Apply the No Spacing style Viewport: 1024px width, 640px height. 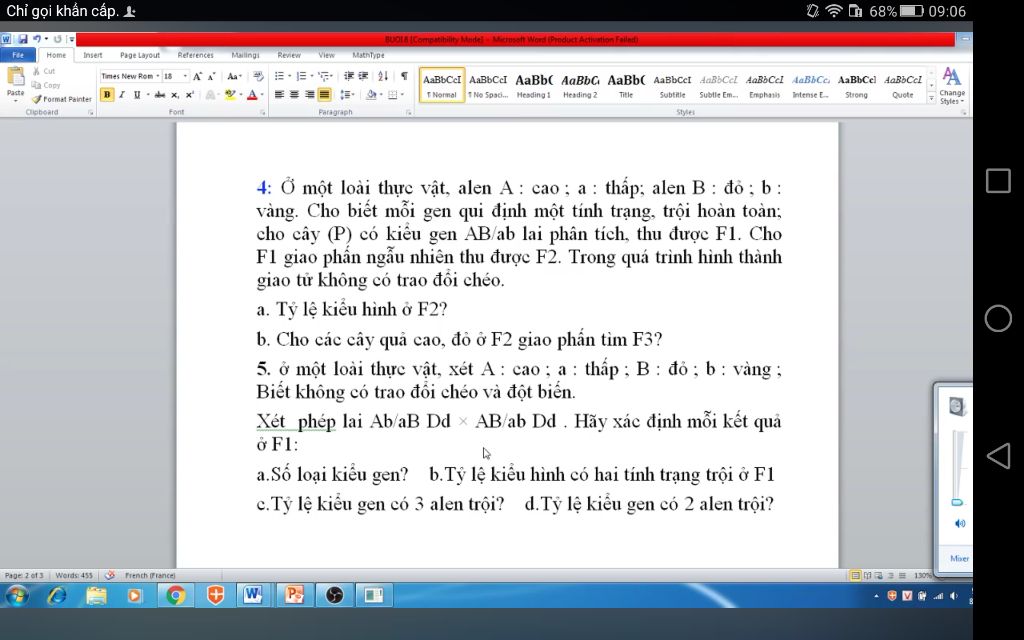pyautogui.click(x=488, y=85)
